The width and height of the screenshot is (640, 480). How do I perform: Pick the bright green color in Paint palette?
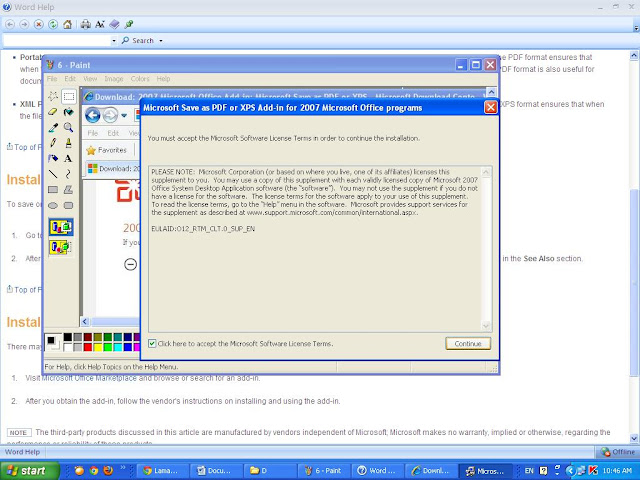(108, 347)
